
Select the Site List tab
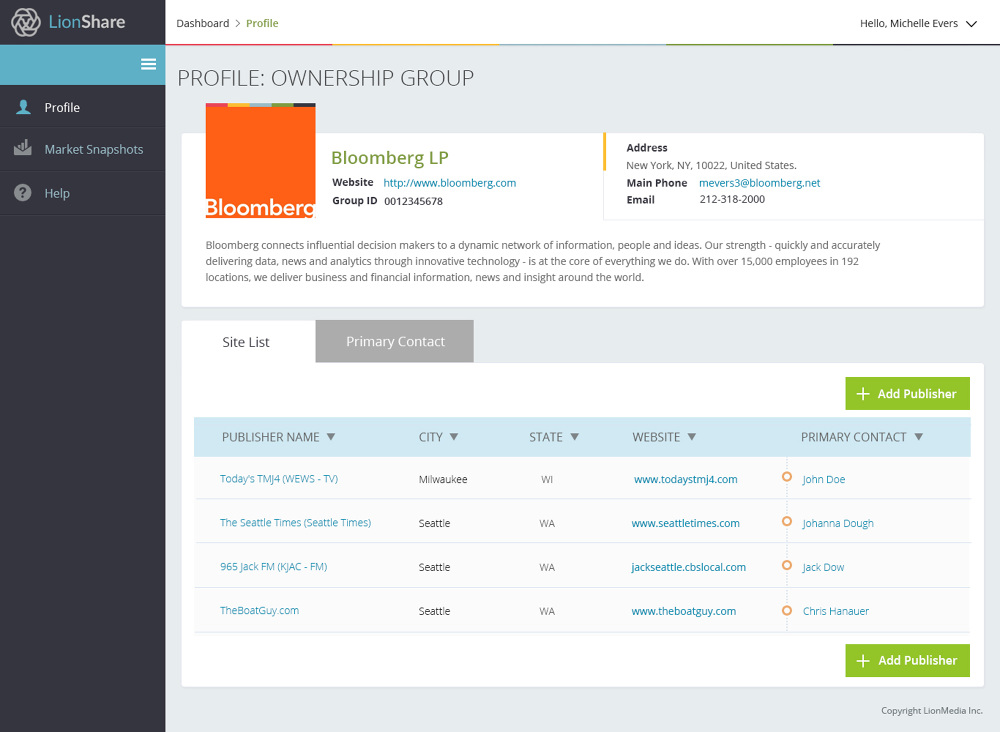click(x=246, y=342)
